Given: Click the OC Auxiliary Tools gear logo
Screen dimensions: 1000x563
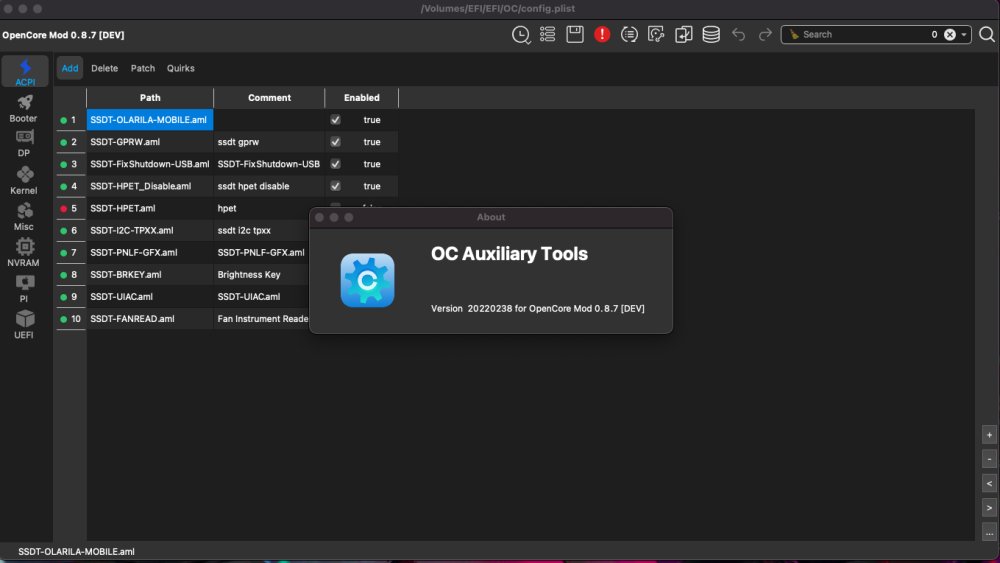Looking at the screenshot, I should (x=367, y=280).
